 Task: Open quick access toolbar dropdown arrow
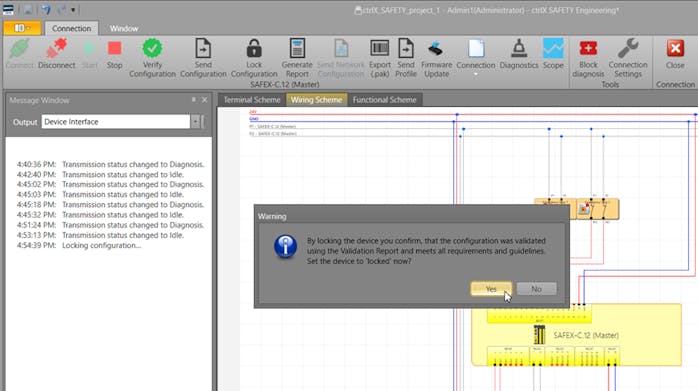[x=73, y=10]
